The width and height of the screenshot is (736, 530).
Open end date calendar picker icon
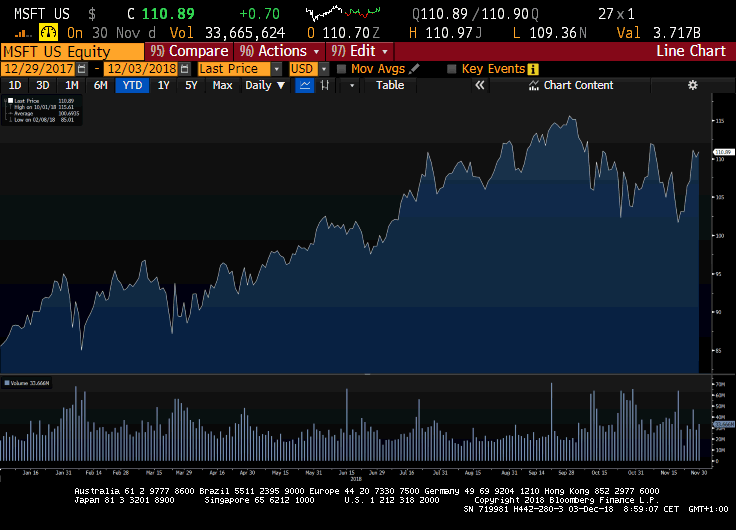point(185,69)
